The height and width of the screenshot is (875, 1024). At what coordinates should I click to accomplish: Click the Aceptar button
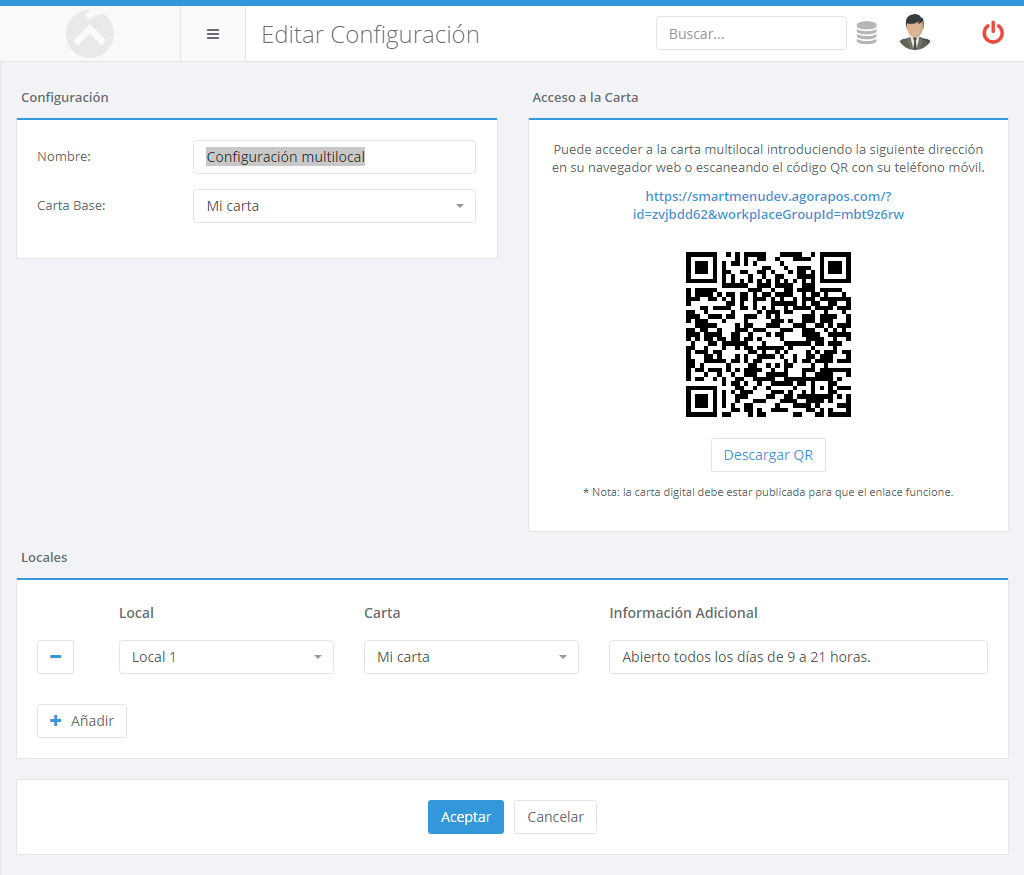click(466, 817)
